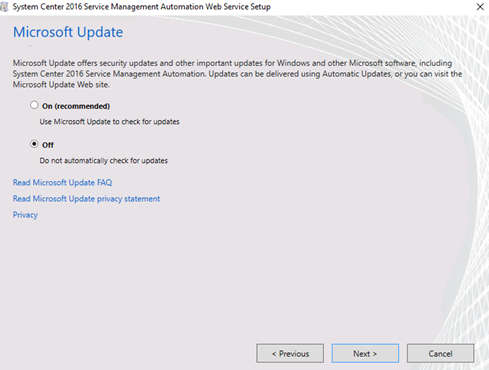Close the setup window with X
489x370 pixels.
[x=480, y=7]
